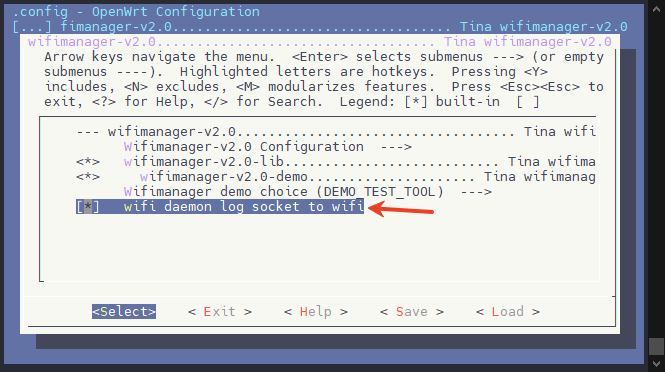Click the wifimanager-v2.0 header line
Screen dimensions: 665x372
tap(336, 131)
